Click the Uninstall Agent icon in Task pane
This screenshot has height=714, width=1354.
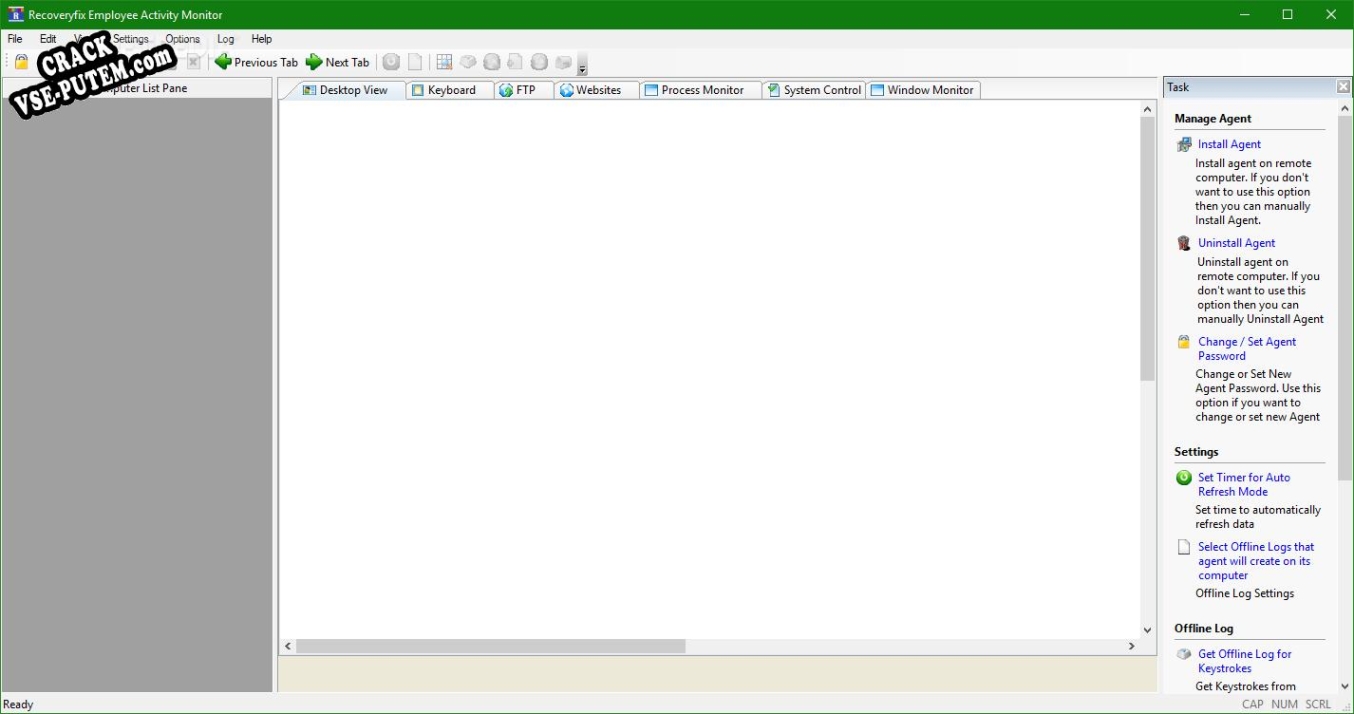[1184, 243]
